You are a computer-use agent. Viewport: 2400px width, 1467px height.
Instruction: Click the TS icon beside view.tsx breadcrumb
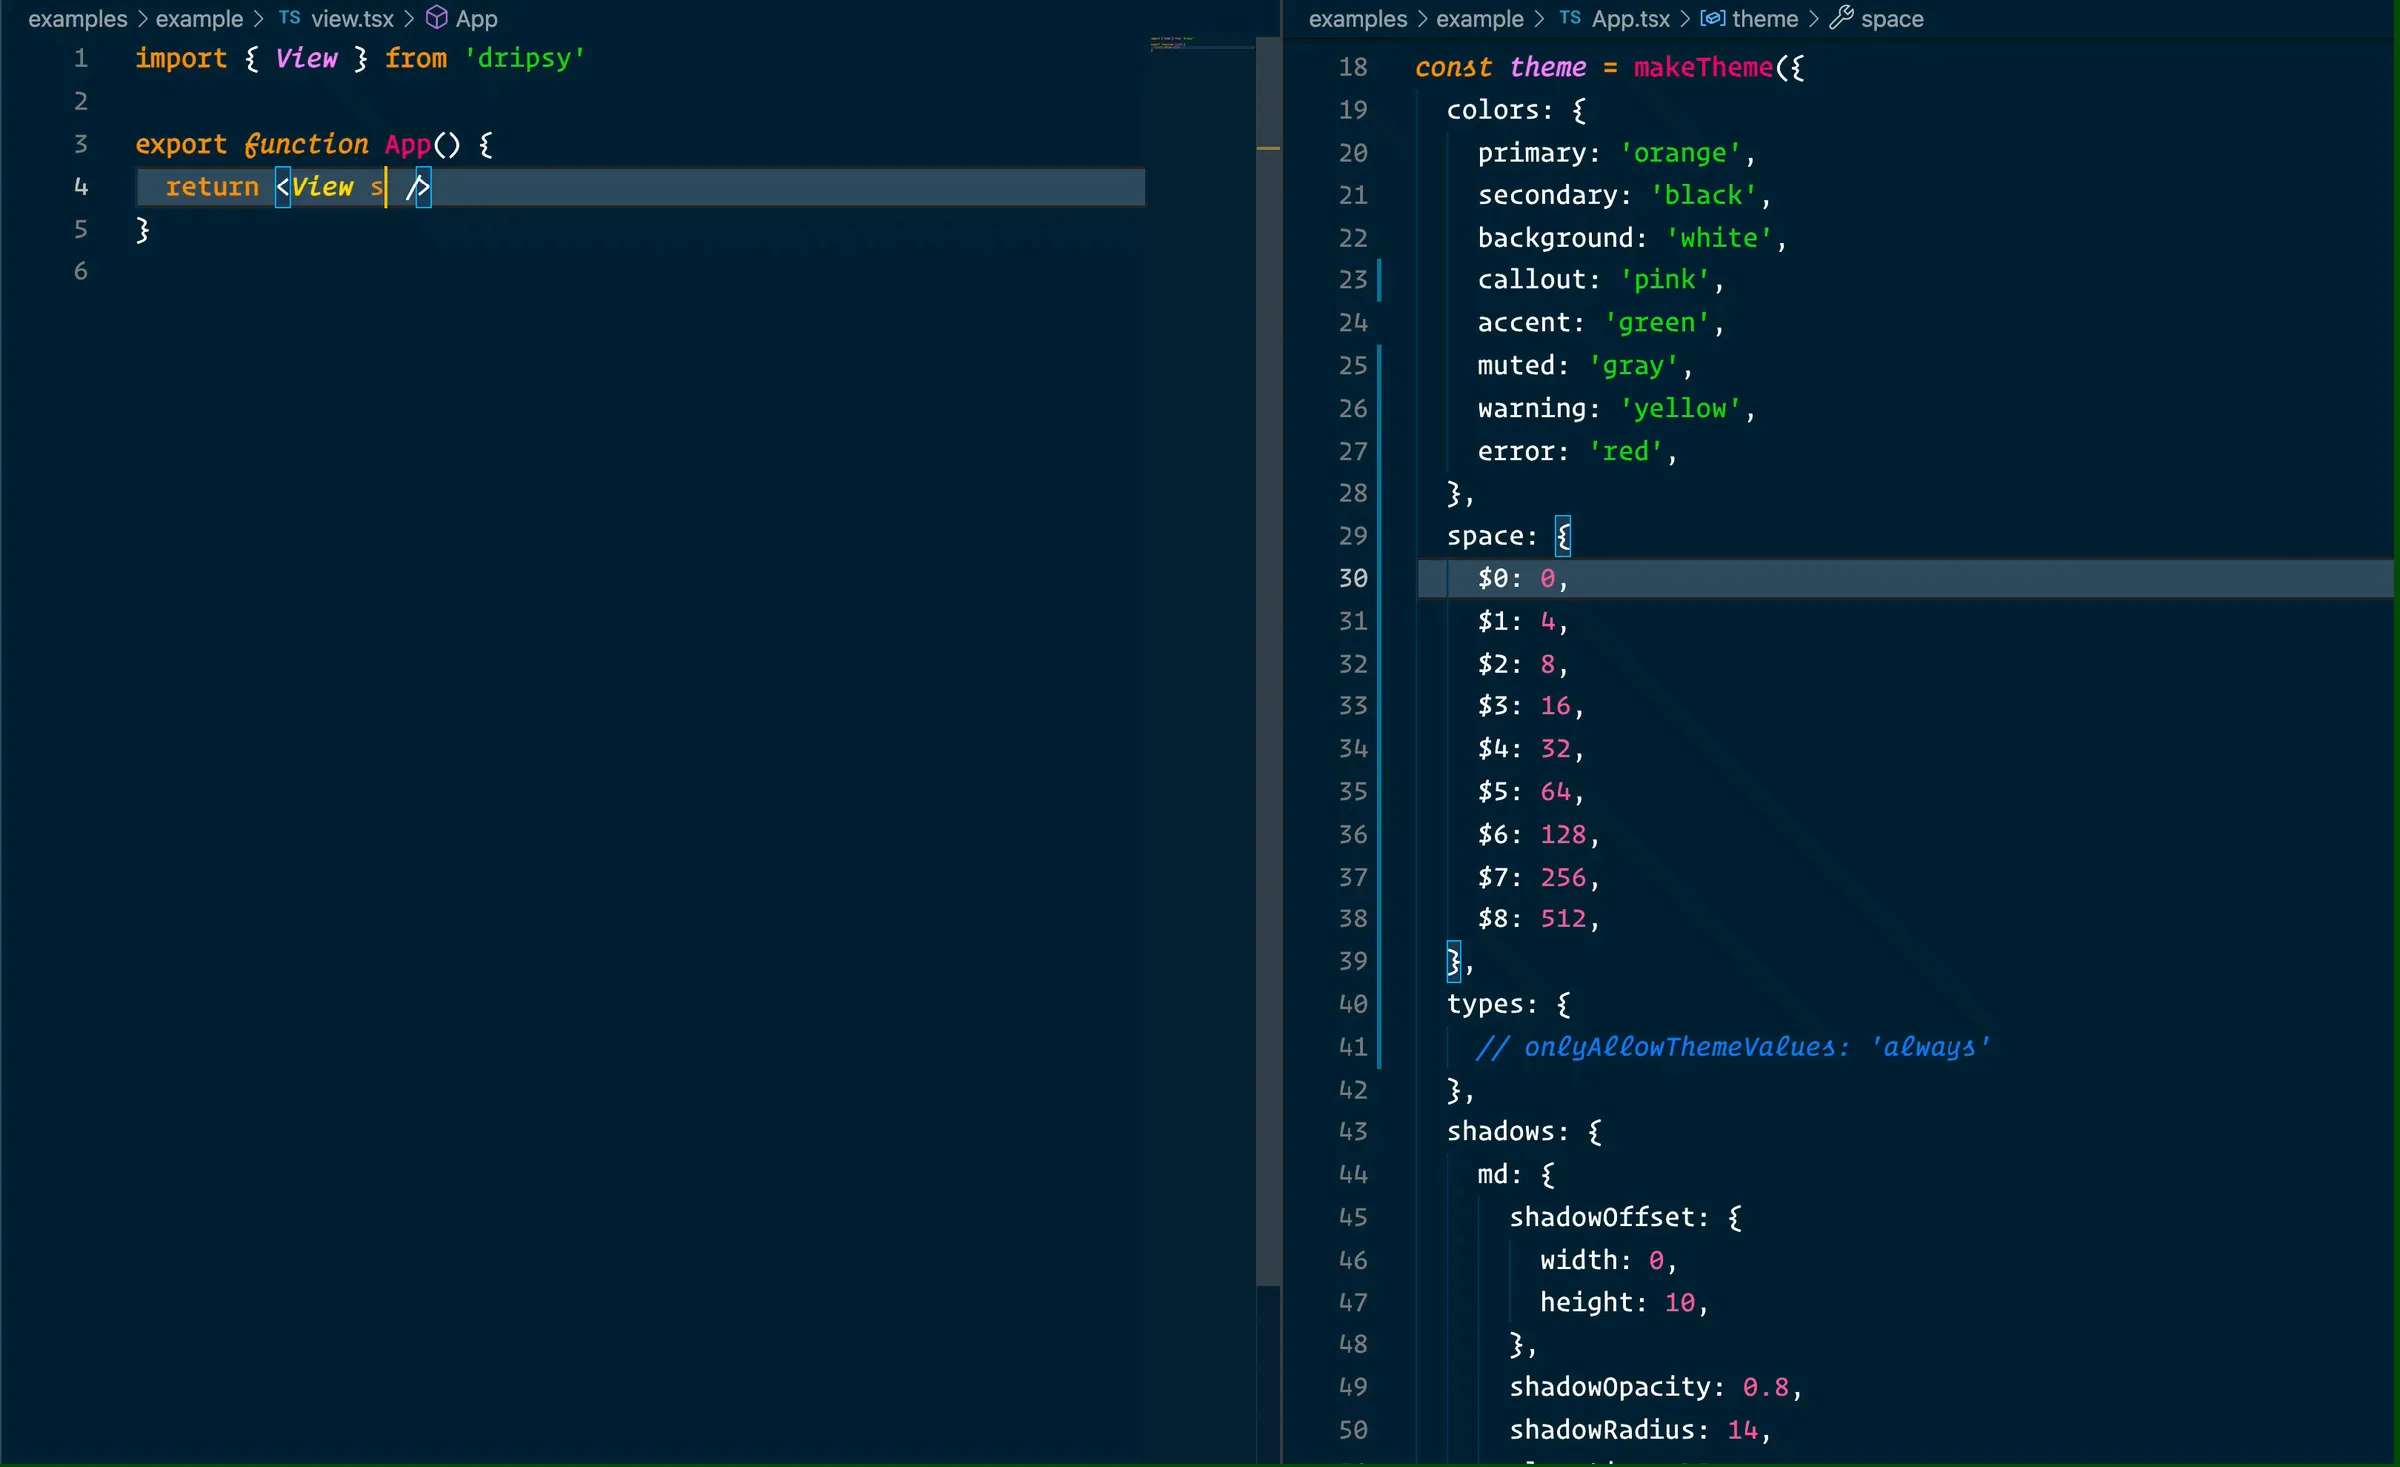[x=289, y=18]
